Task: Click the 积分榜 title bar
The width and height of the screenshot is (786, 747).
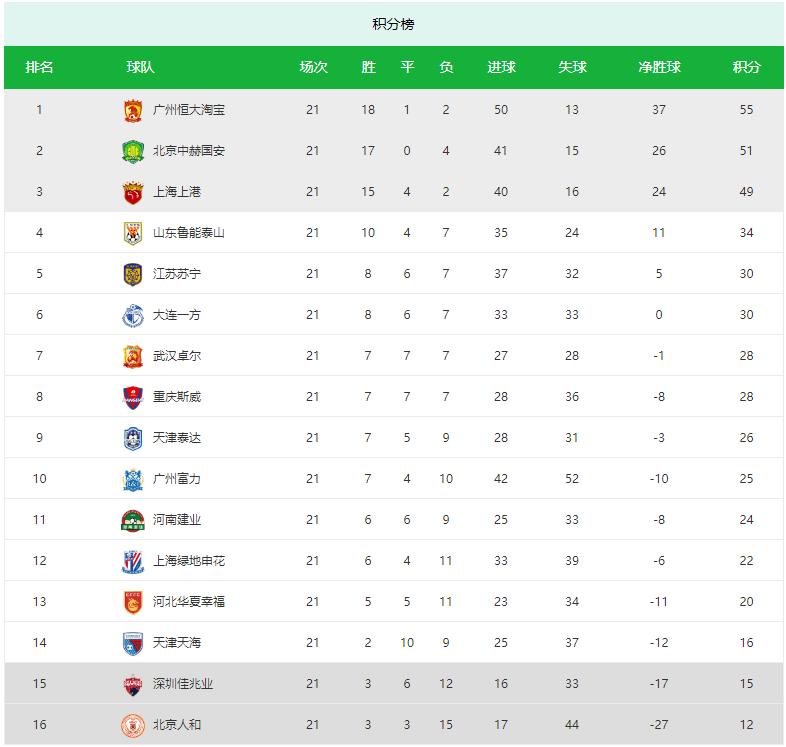Action: point(393,24)
